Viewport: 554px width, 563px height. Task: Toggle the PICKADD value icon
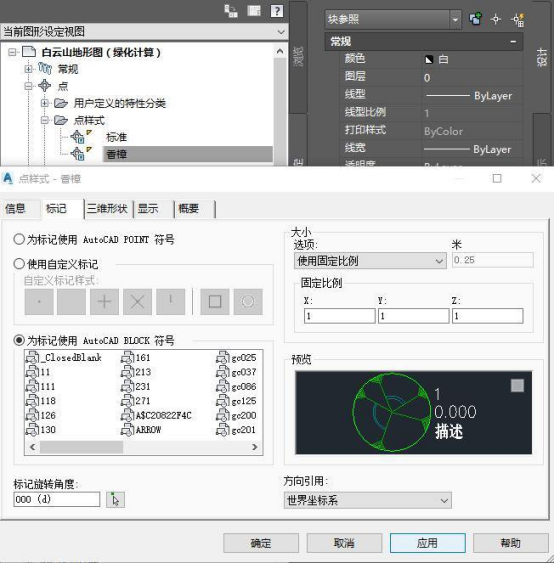(x=475, y=19)
